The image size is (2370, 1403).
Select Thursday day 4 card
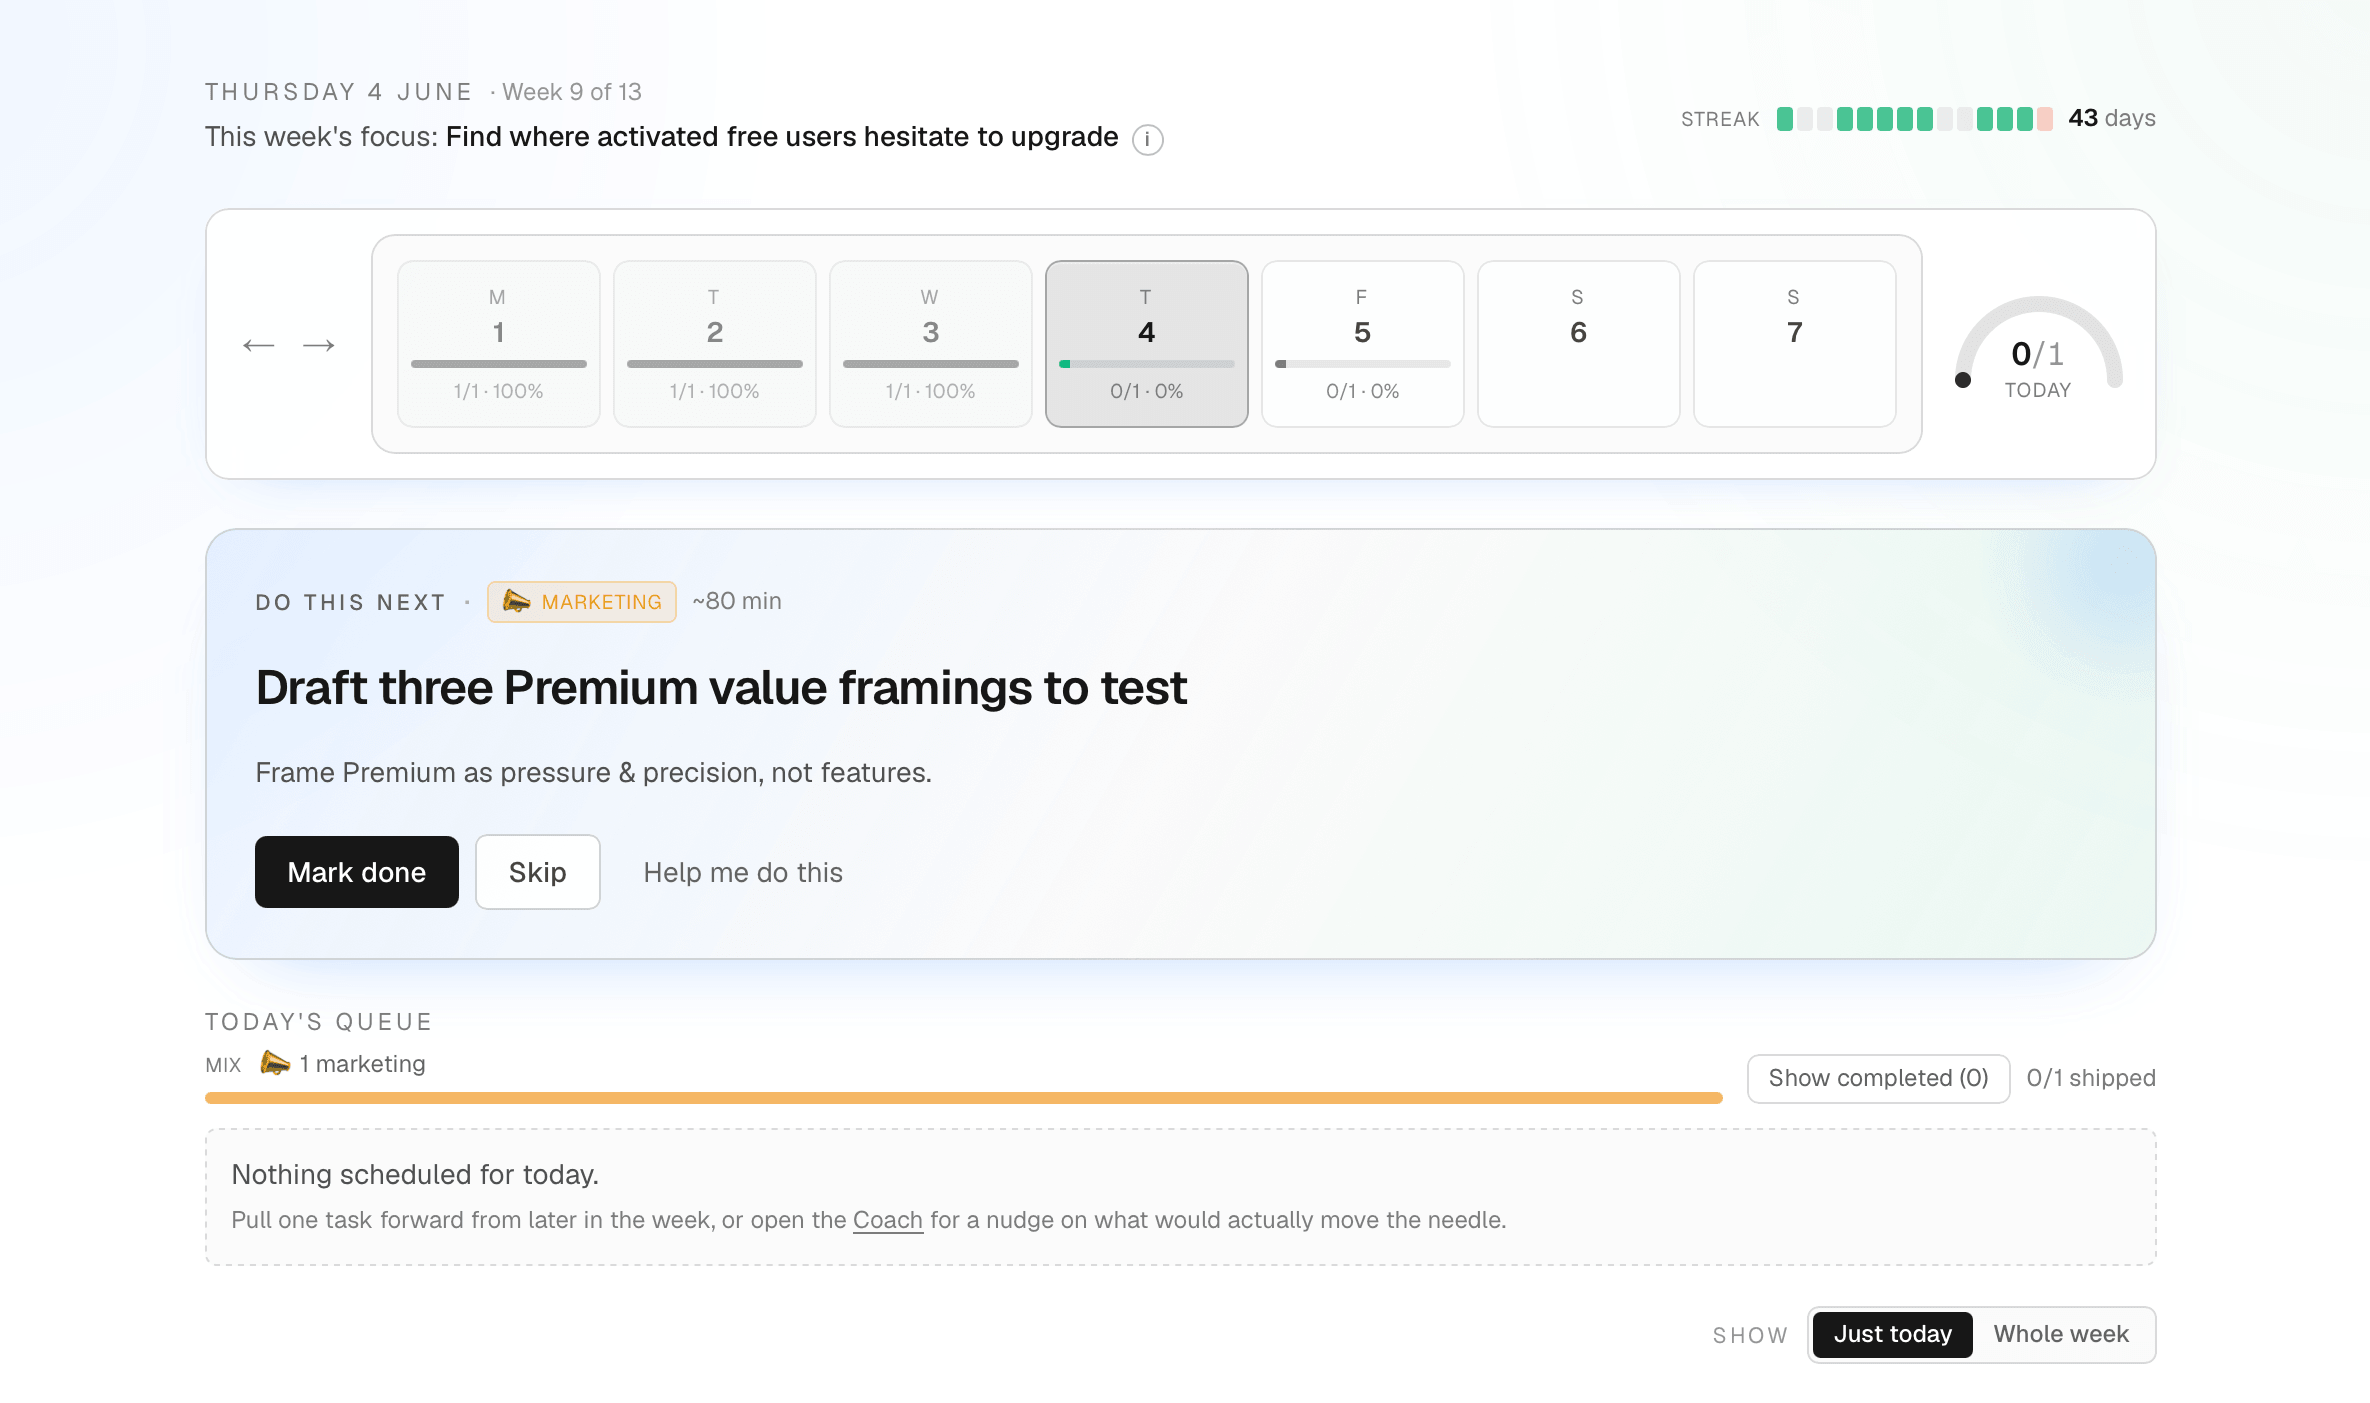click(x=1147, y=344)
